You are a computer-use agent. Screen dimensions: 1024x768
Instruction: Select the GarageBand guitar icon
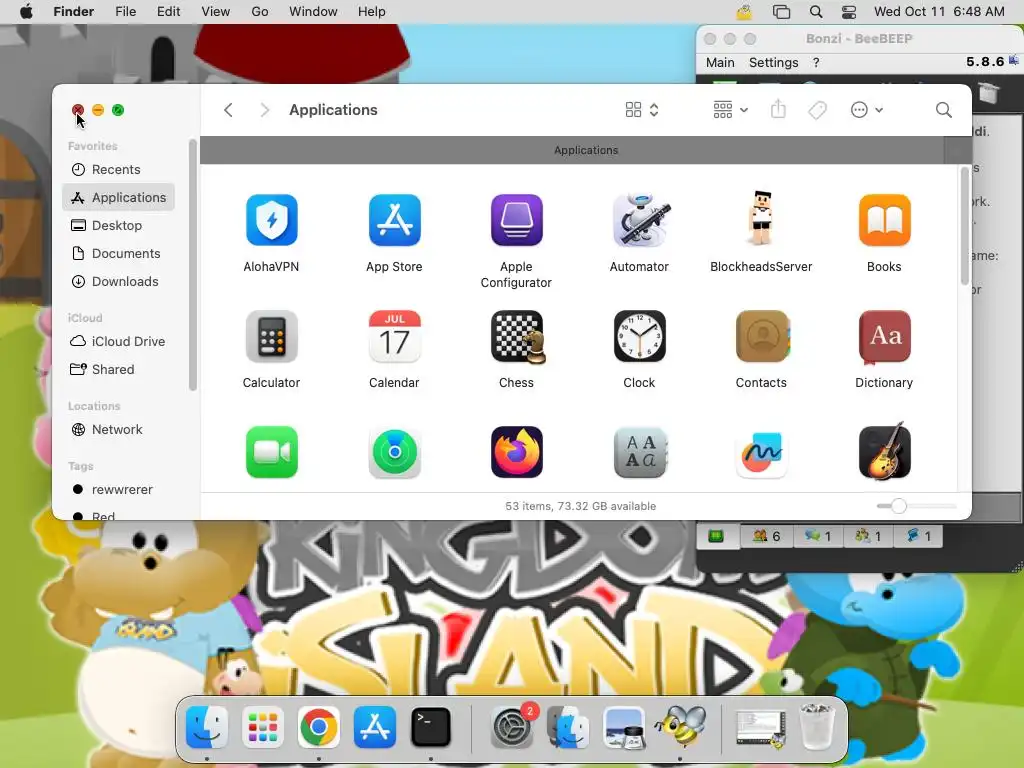click(884, 451)
